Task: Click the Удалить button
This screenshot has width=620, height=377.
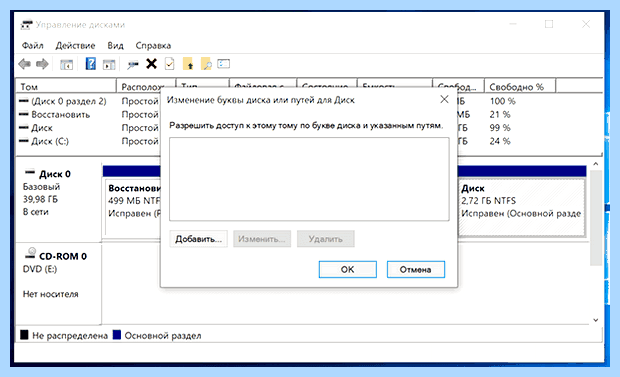Action: click(325, 239)
